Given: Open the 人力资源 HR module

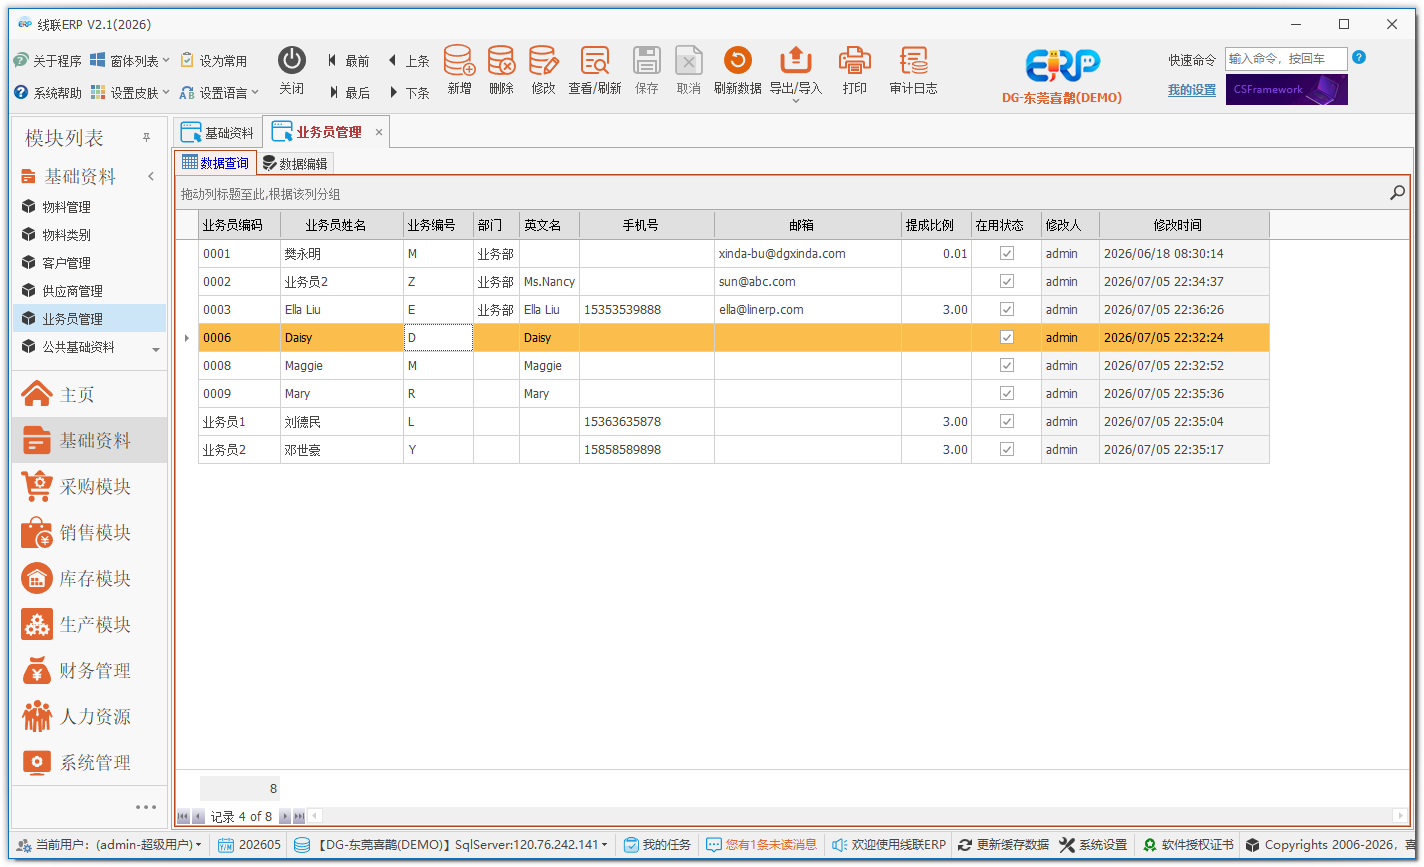Looking at the screenshot, I should pyautogui.click(x=89, y=716).
